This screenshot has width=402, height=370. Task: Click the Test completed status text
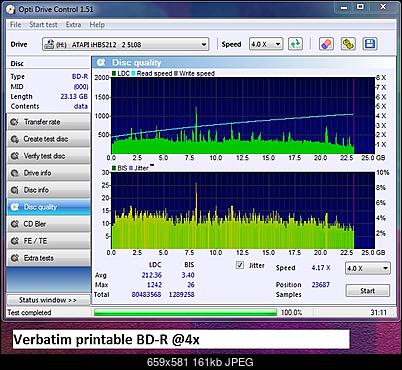[29, 313]
